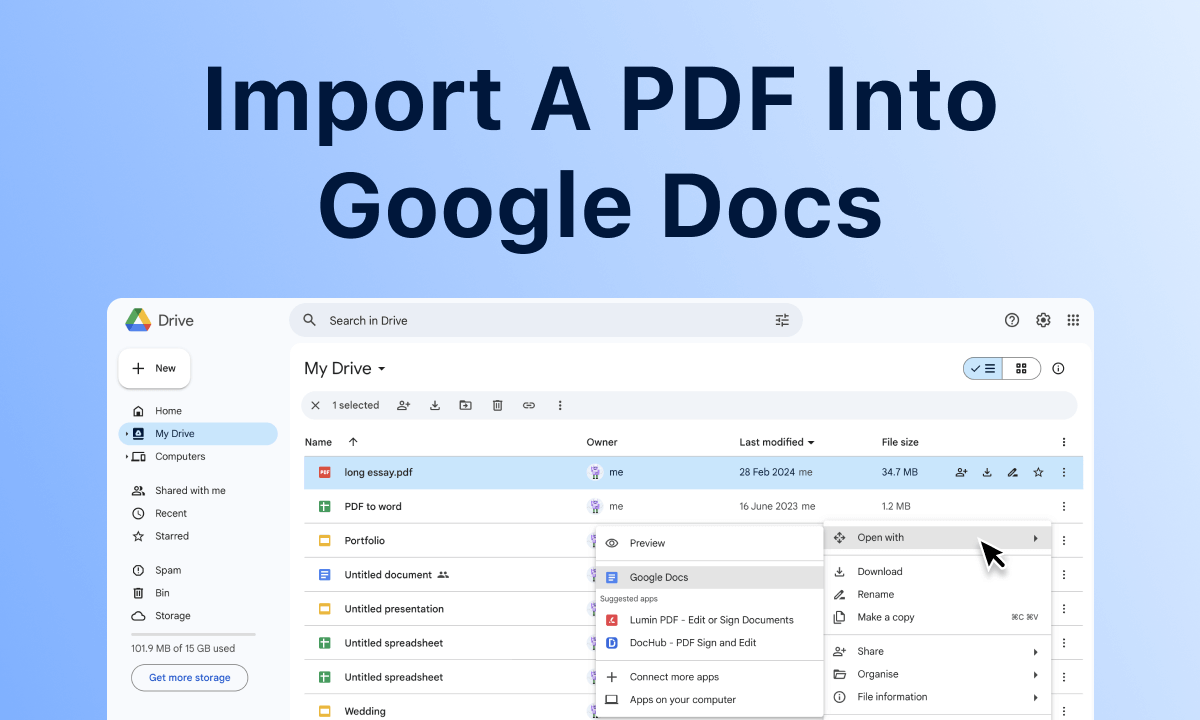
Task: Open search filters with the sliders icon
Action: tap(782, 320)
